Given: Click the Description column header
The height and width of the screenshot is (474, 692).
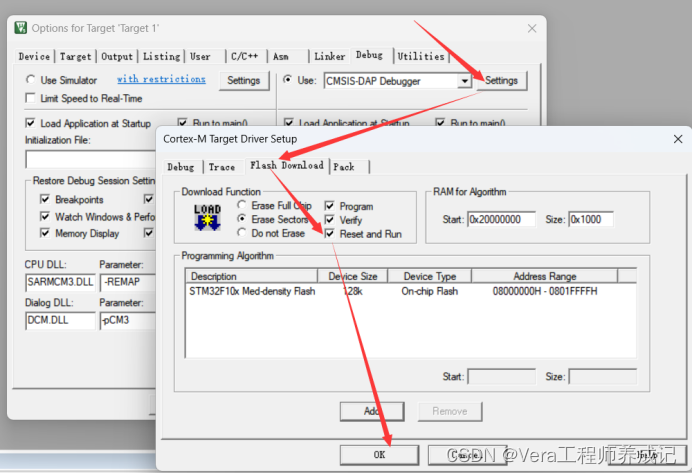Looking at the screenshot, I should [x=251, y=276].
